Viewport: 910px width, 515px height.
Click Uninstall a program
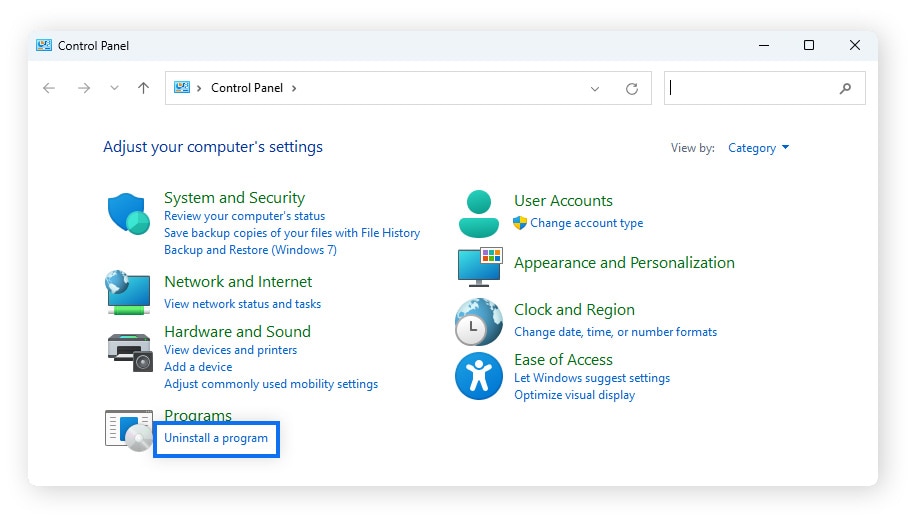coord(216,438)
